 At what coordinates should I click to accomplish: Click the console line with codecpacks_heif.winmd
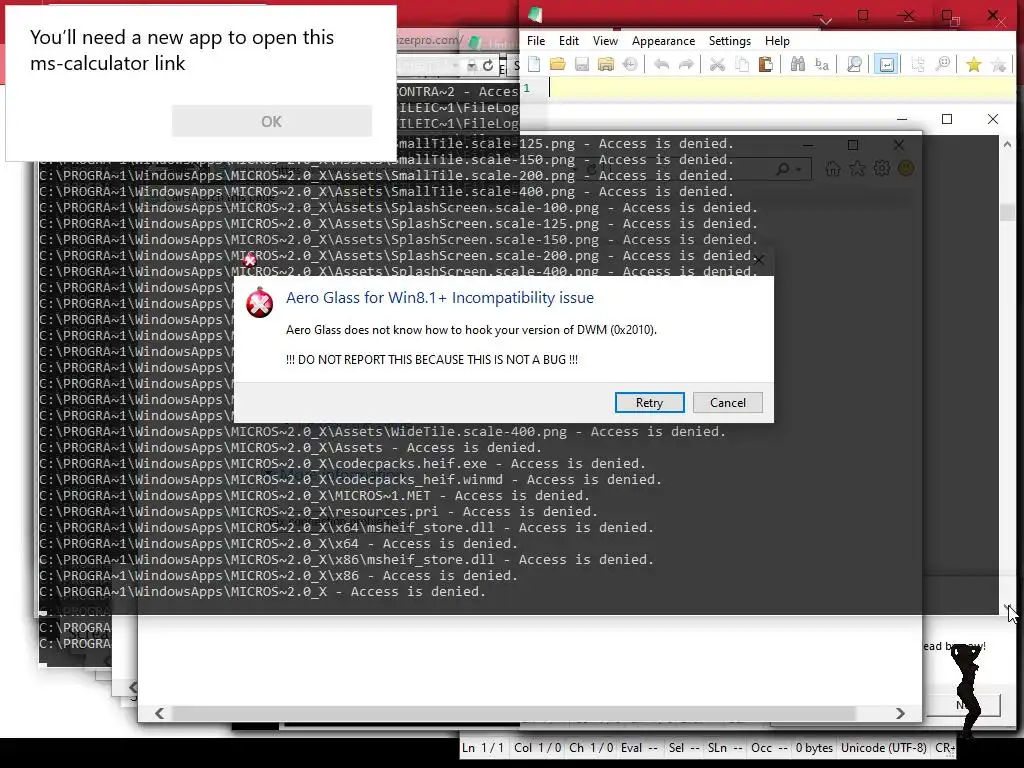pos(350,479)
